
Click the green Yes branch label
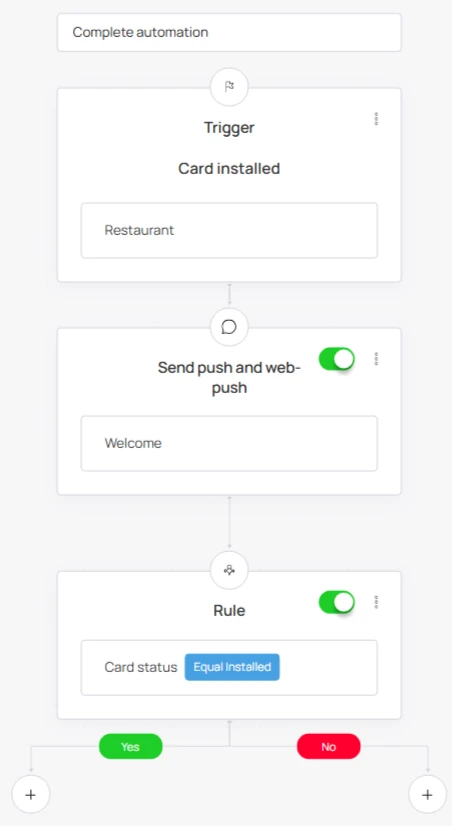coord(131,746)
